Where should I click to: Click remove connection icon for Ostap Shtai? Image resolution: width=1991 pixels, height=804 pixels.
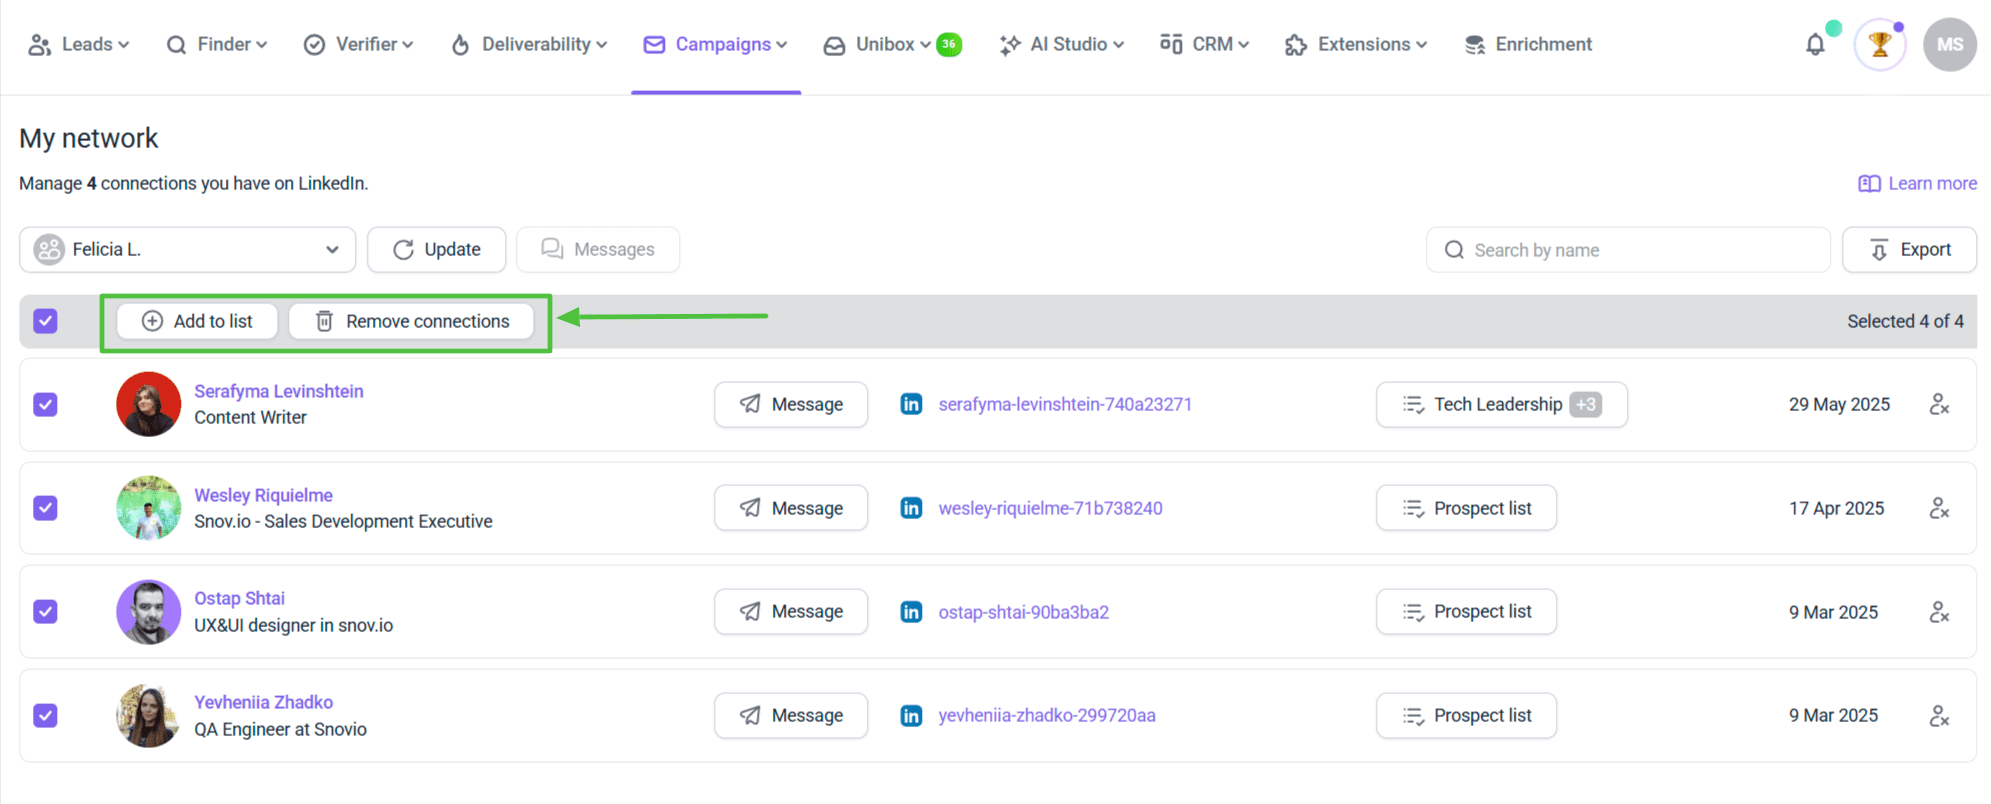click(x=1939, y=612)
